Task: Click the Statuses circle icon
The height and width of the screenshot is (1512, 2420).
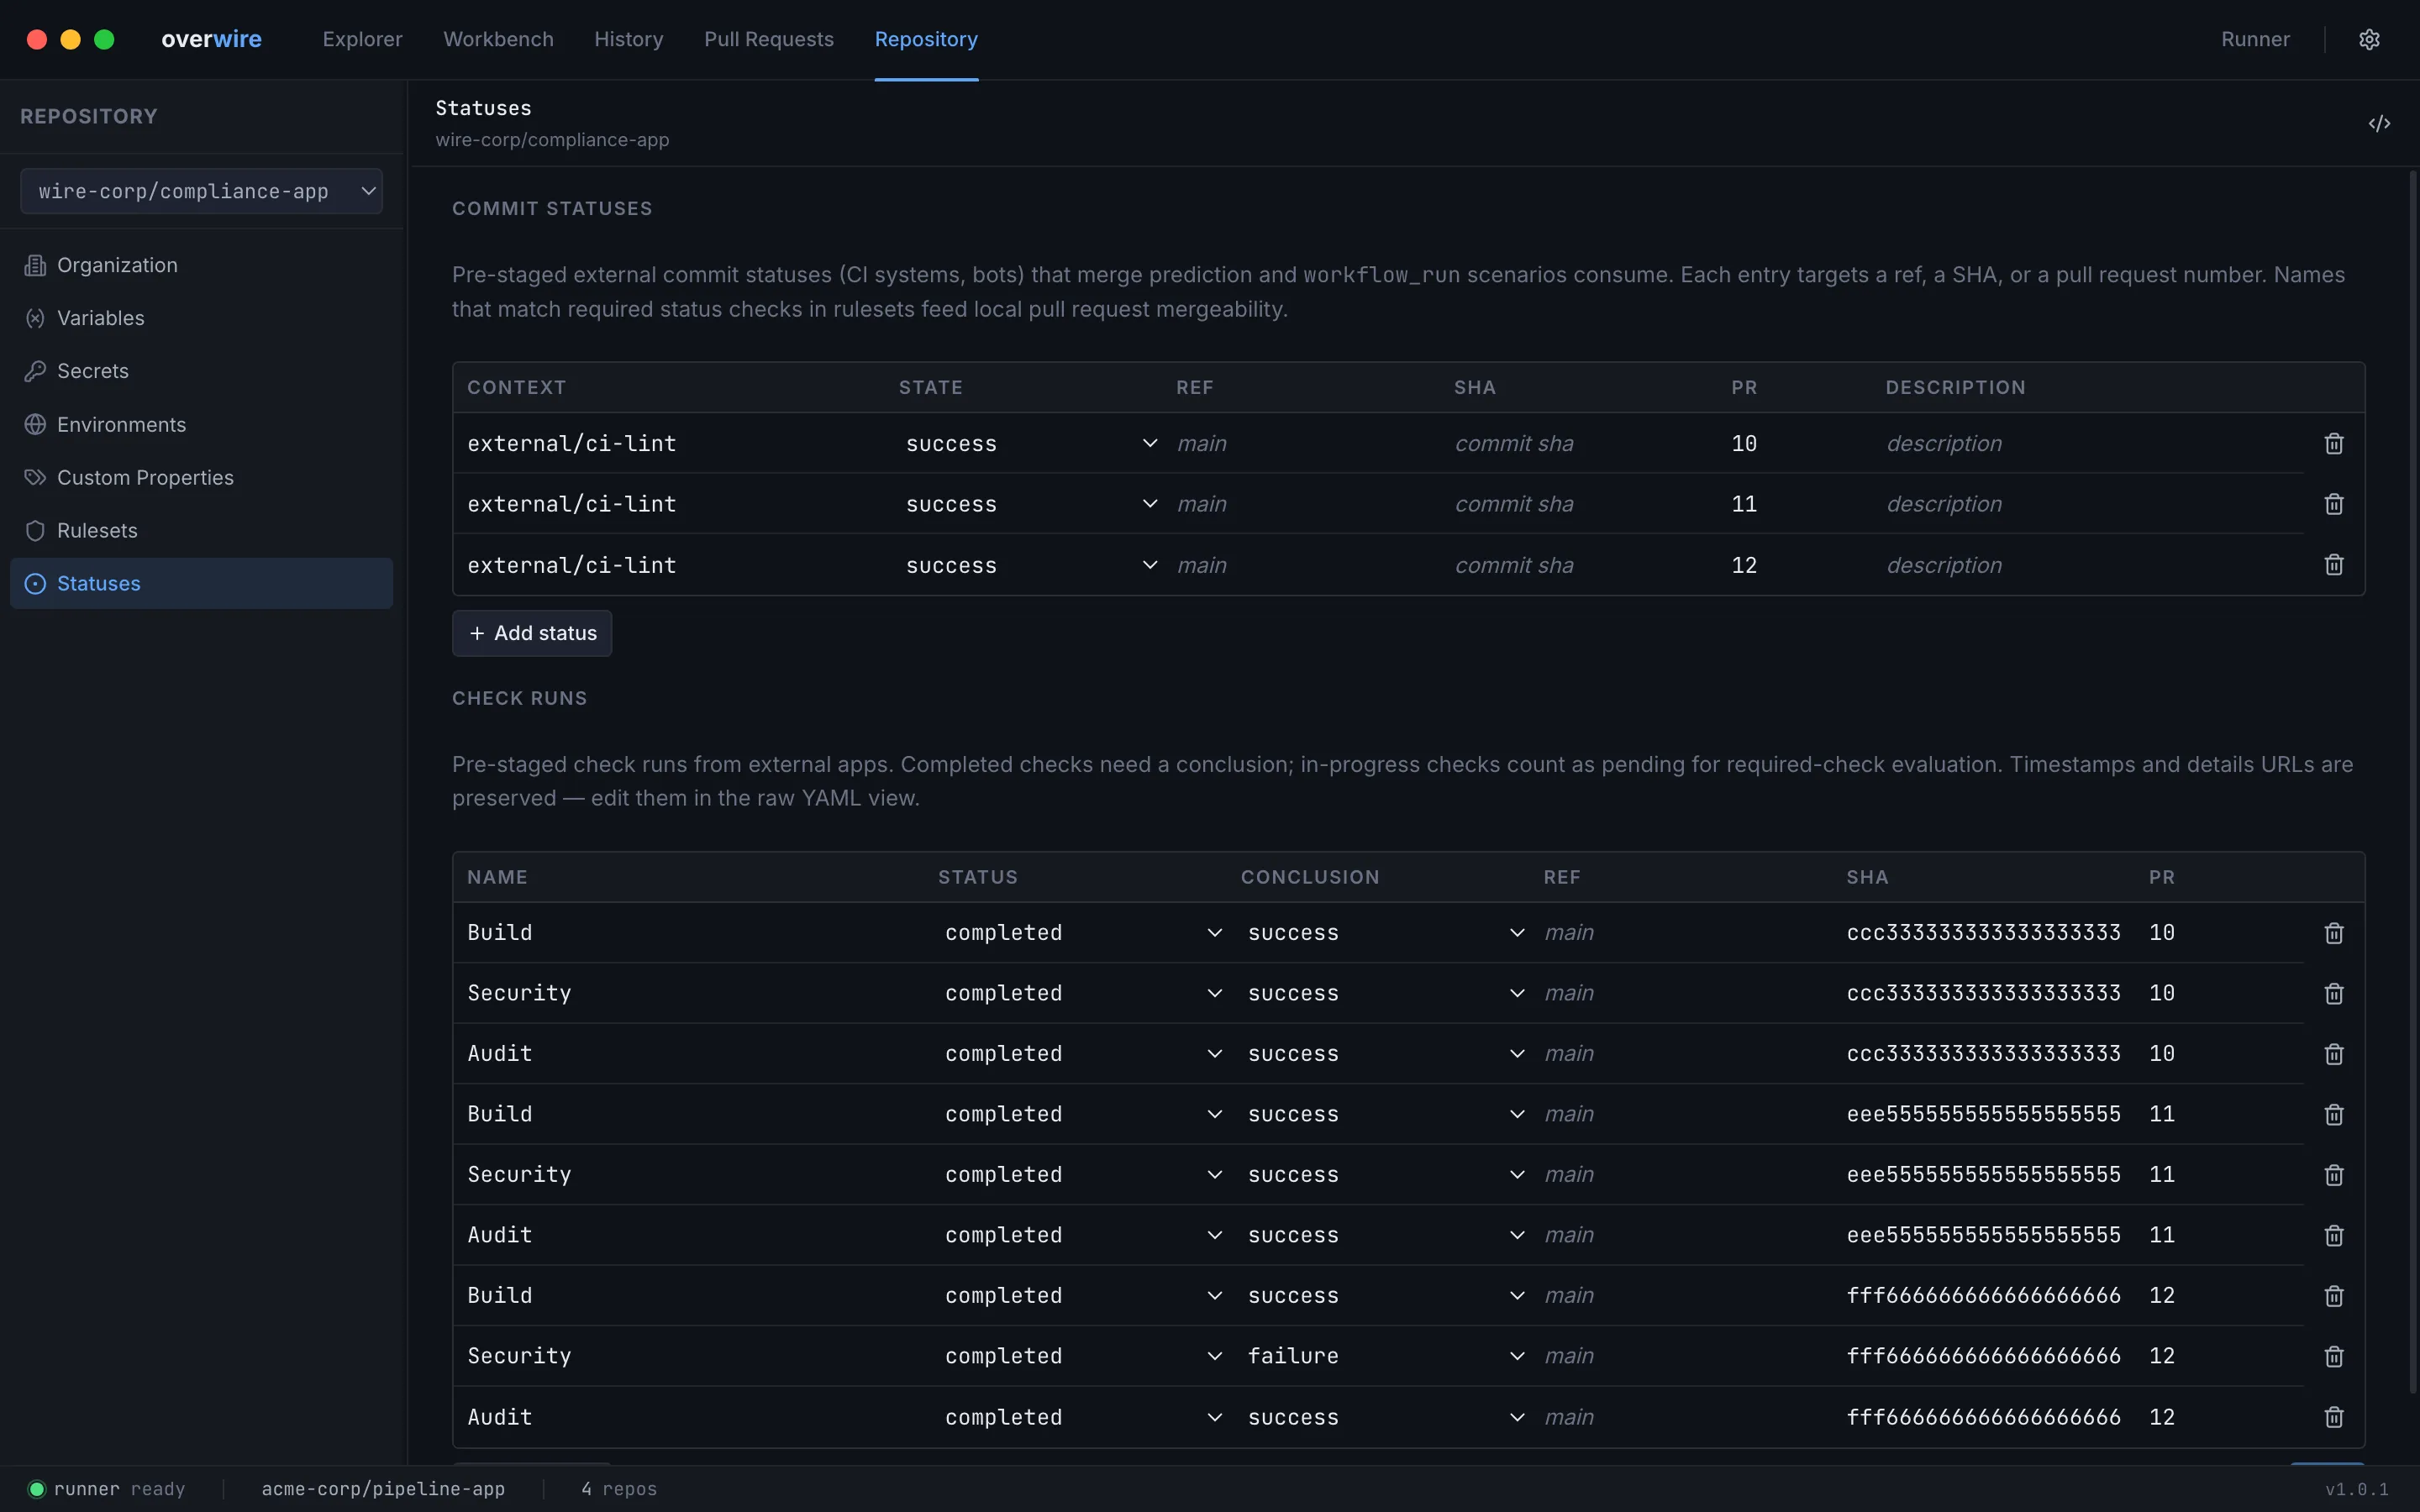Action: tap(35, 583)
